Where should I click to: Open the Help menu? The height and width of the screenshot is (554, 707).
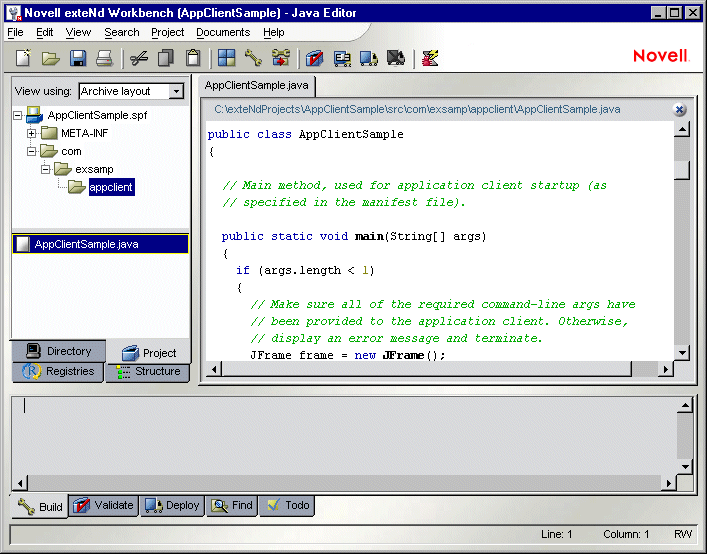click(x=274, y=32)
